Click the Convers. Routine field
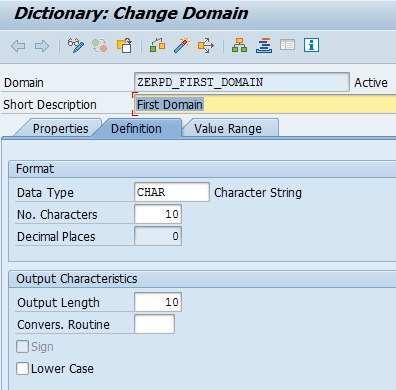This screenshot has height=390, width=396. 154,324
